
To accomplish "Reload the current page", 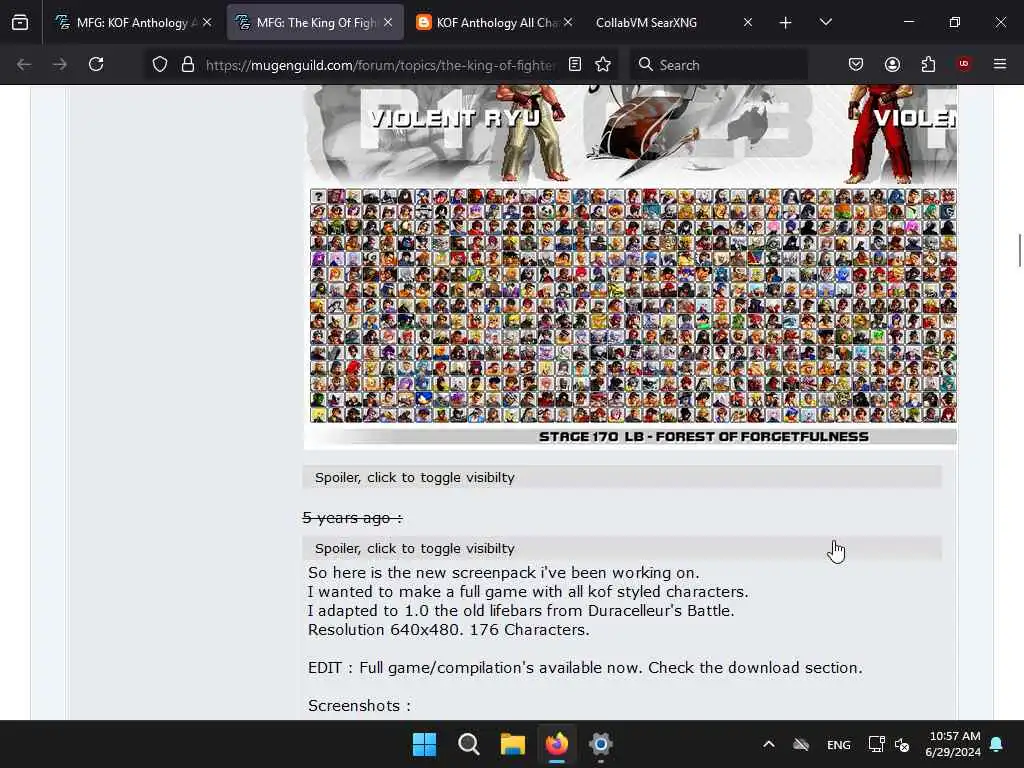I will pyautogui.click(x=96, y=65).
